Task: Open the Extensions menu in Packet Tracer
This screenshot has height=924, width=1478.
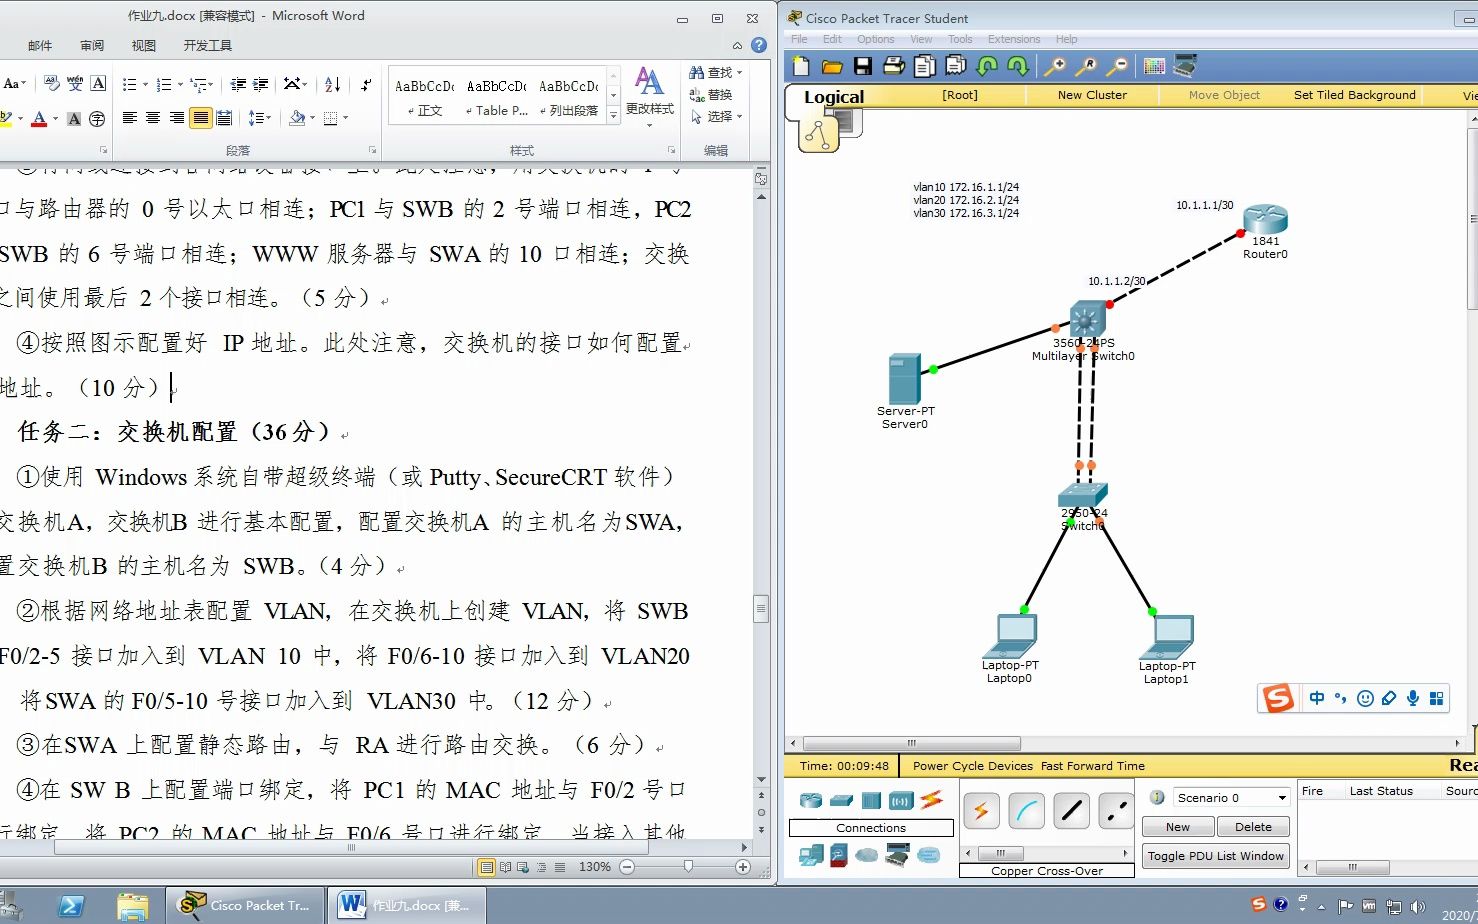Action: (x=1014, y=38)
